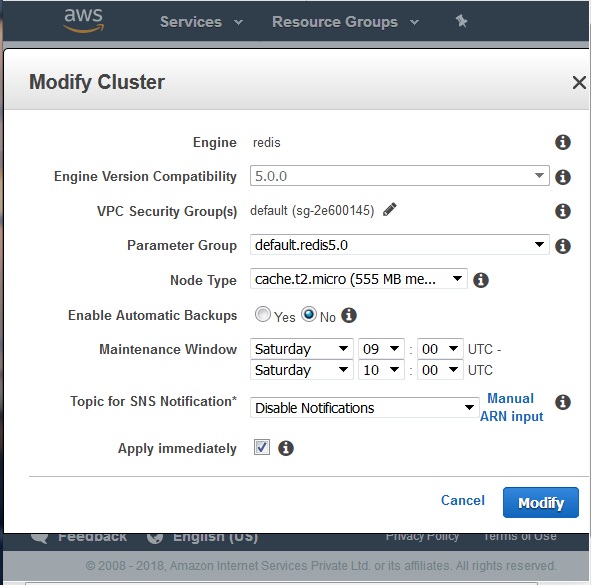Close the Modify Cluster dialog
This screenshot has height=585, width=595.
coord(579,82)
